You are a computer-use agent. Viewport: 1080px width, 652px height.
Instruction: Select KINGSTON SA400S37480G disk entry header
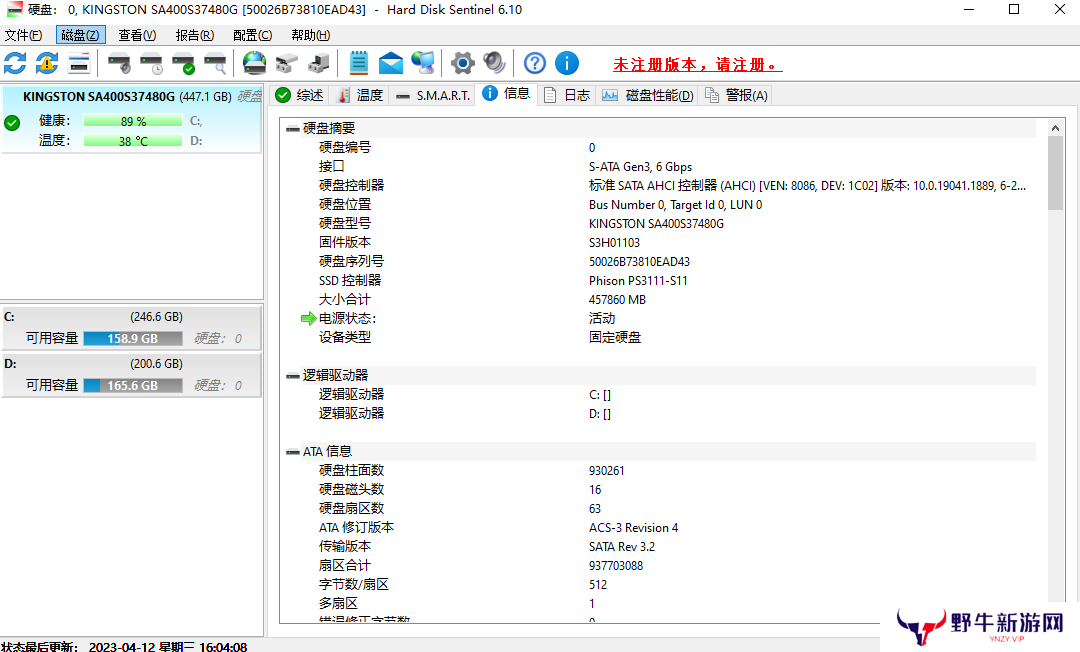132,96
